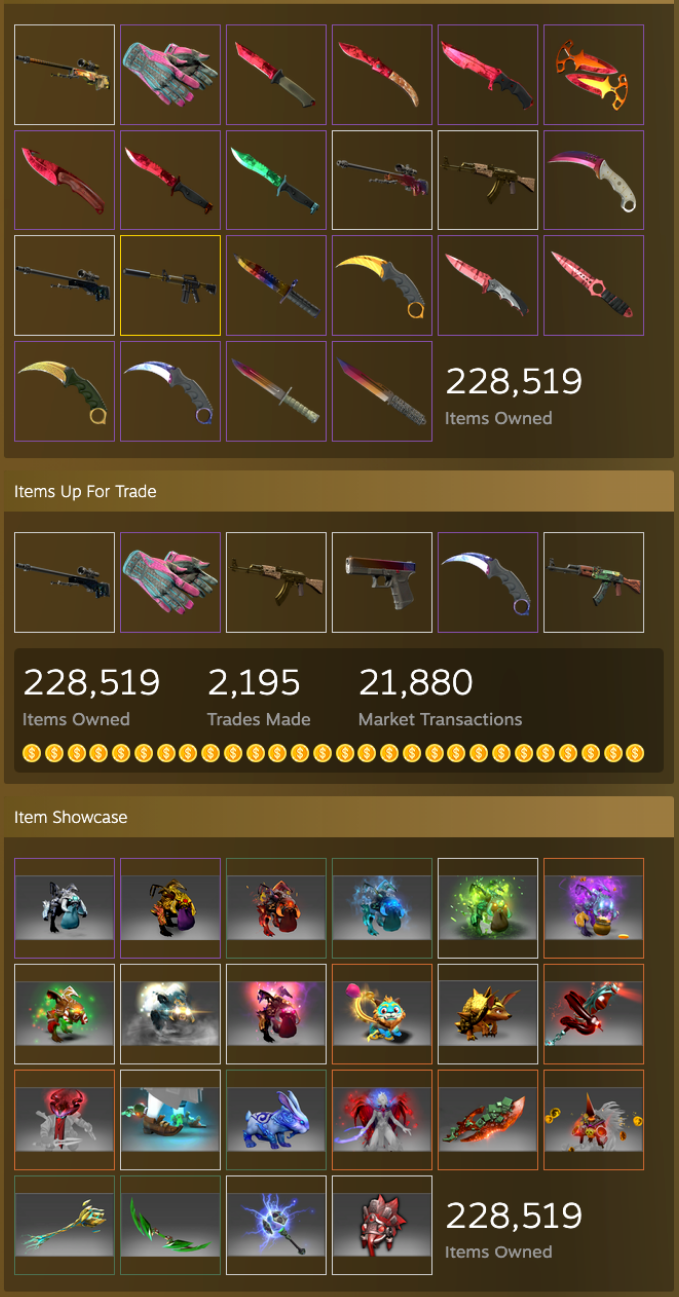Select the yellow-bordered M4A1-S rifle item
Screen dimensions: 679x1297
tap(170, 285)
